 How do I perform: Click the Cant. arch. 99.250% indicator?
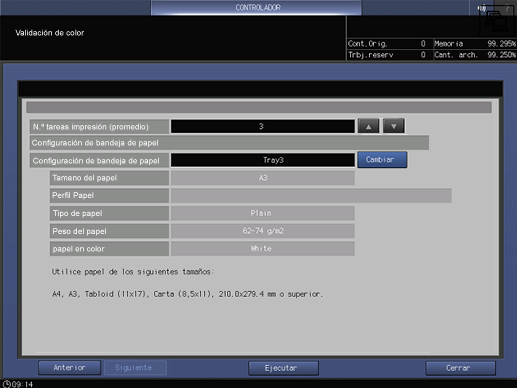tap(475, 55)
